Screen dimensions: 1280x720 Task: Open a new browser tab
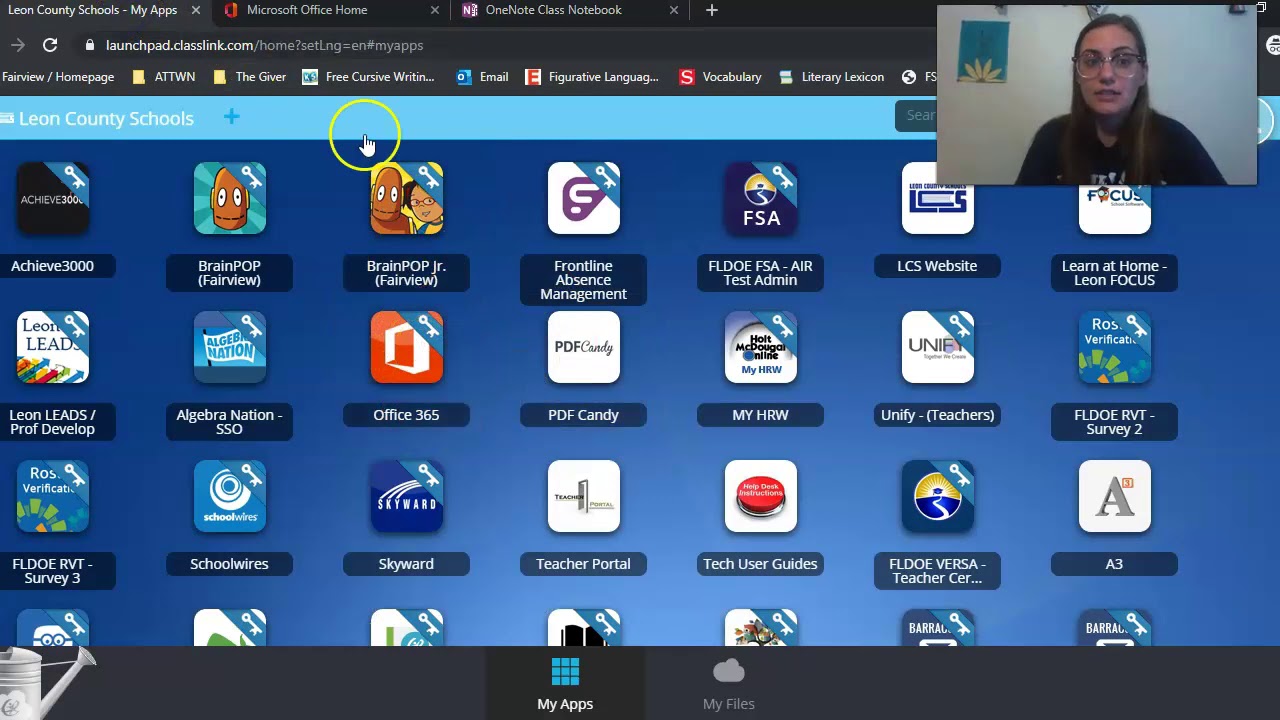coord(711,10)
